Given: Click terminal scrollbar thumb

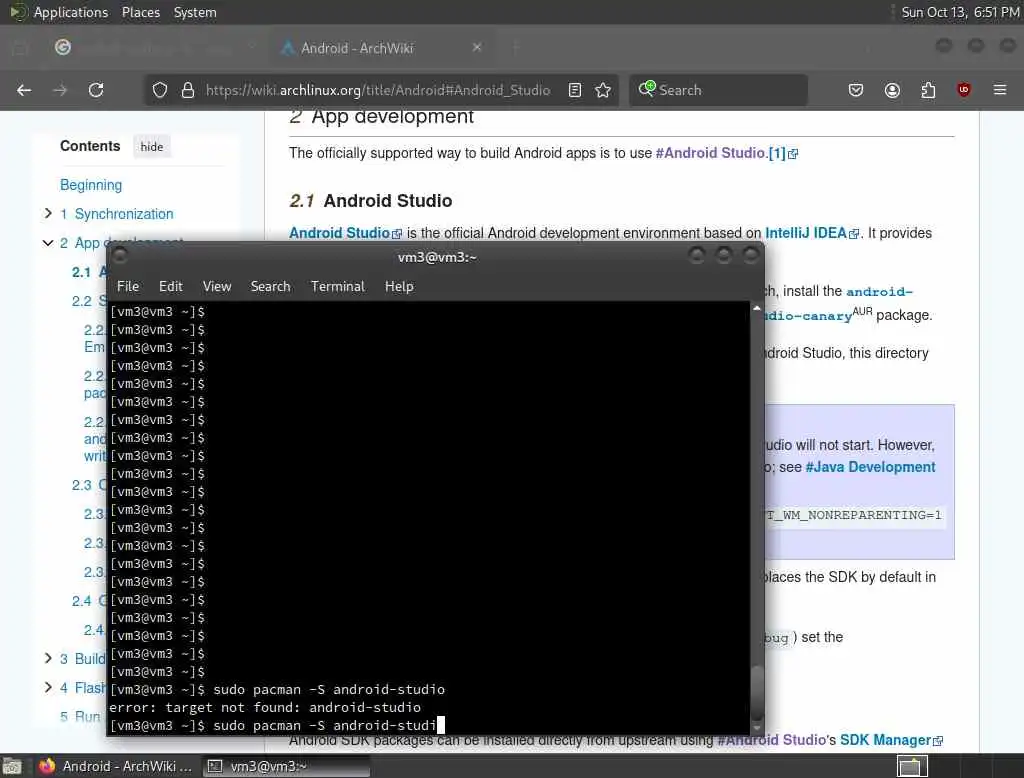Looking at the screenshot, I should pyautogui.click(x=757, y=692).
